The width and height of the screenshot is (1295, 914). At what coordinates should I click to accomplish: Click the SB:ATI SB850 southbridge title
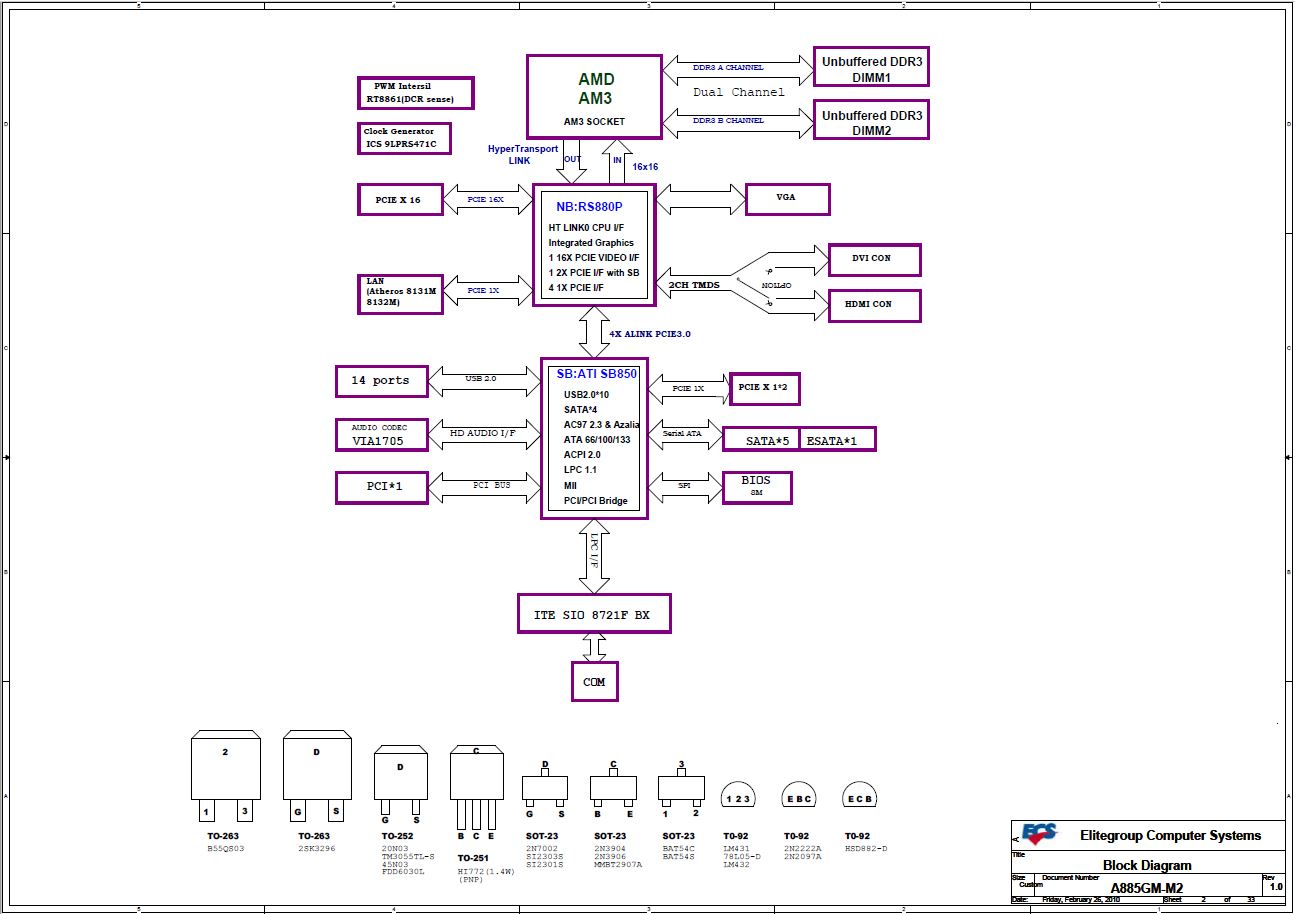(x=596, y=374)
